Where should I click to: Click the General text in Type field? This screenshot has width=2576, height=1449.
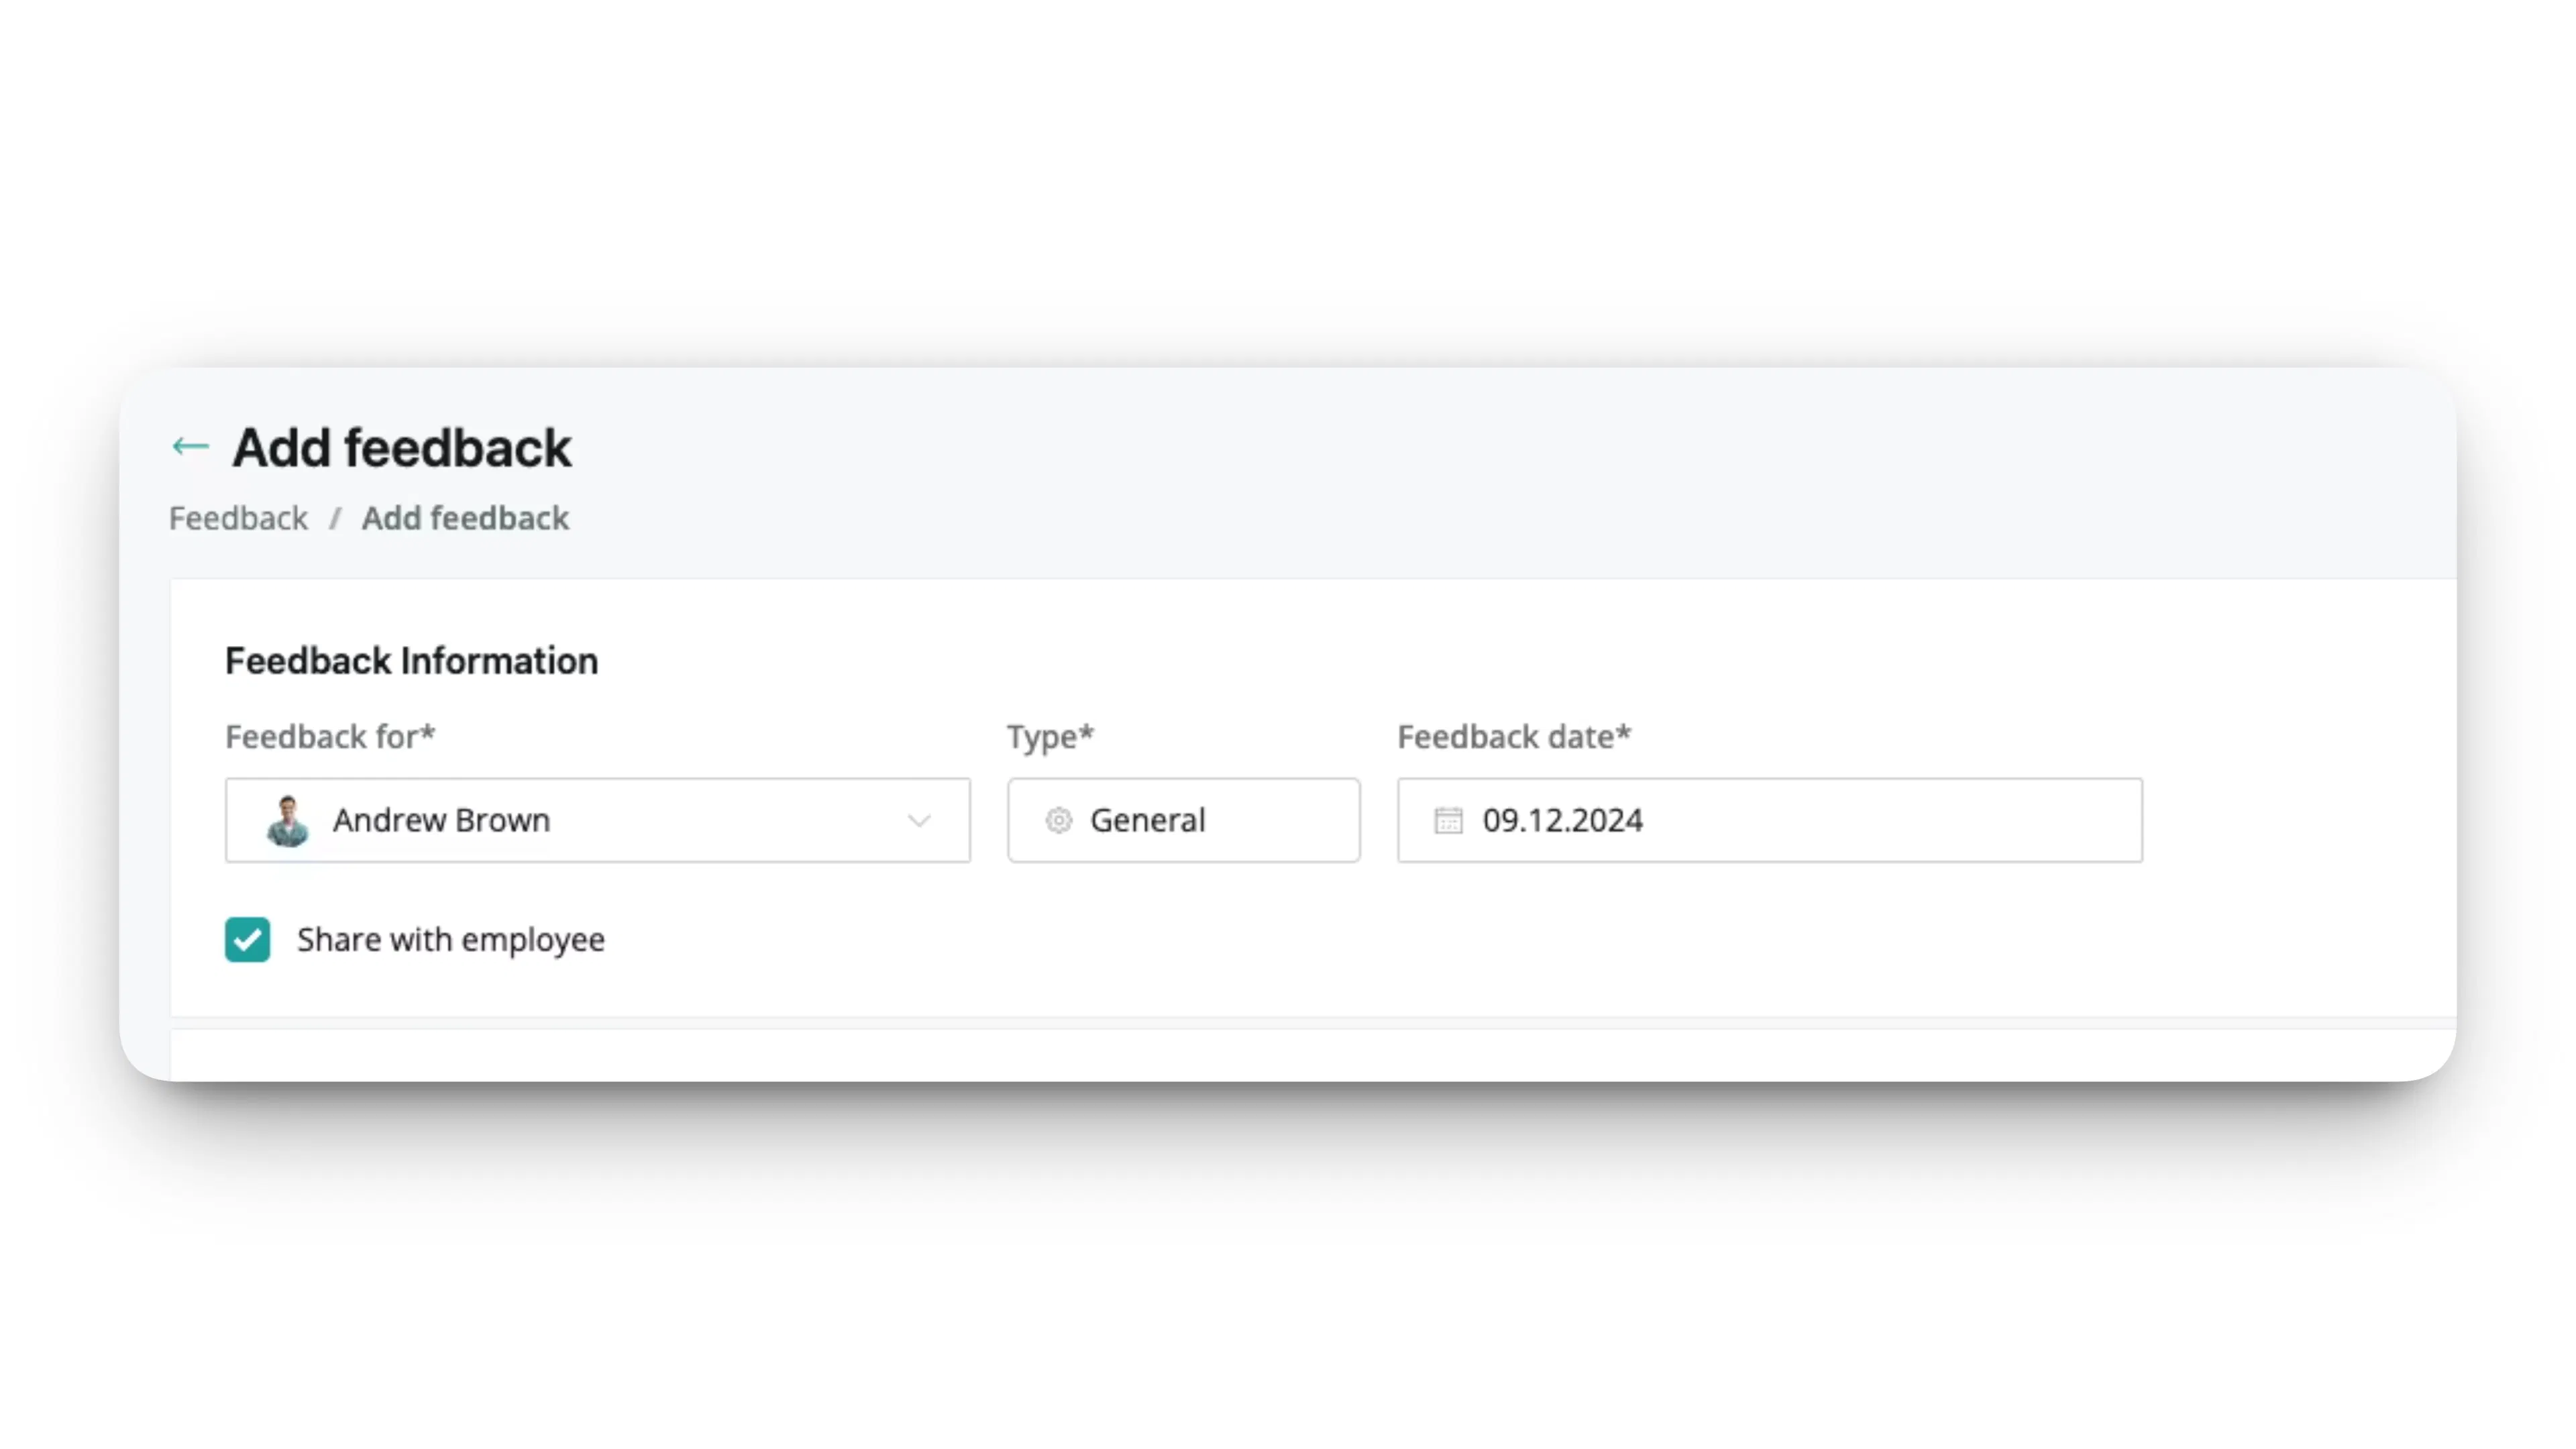(1147, 821)
